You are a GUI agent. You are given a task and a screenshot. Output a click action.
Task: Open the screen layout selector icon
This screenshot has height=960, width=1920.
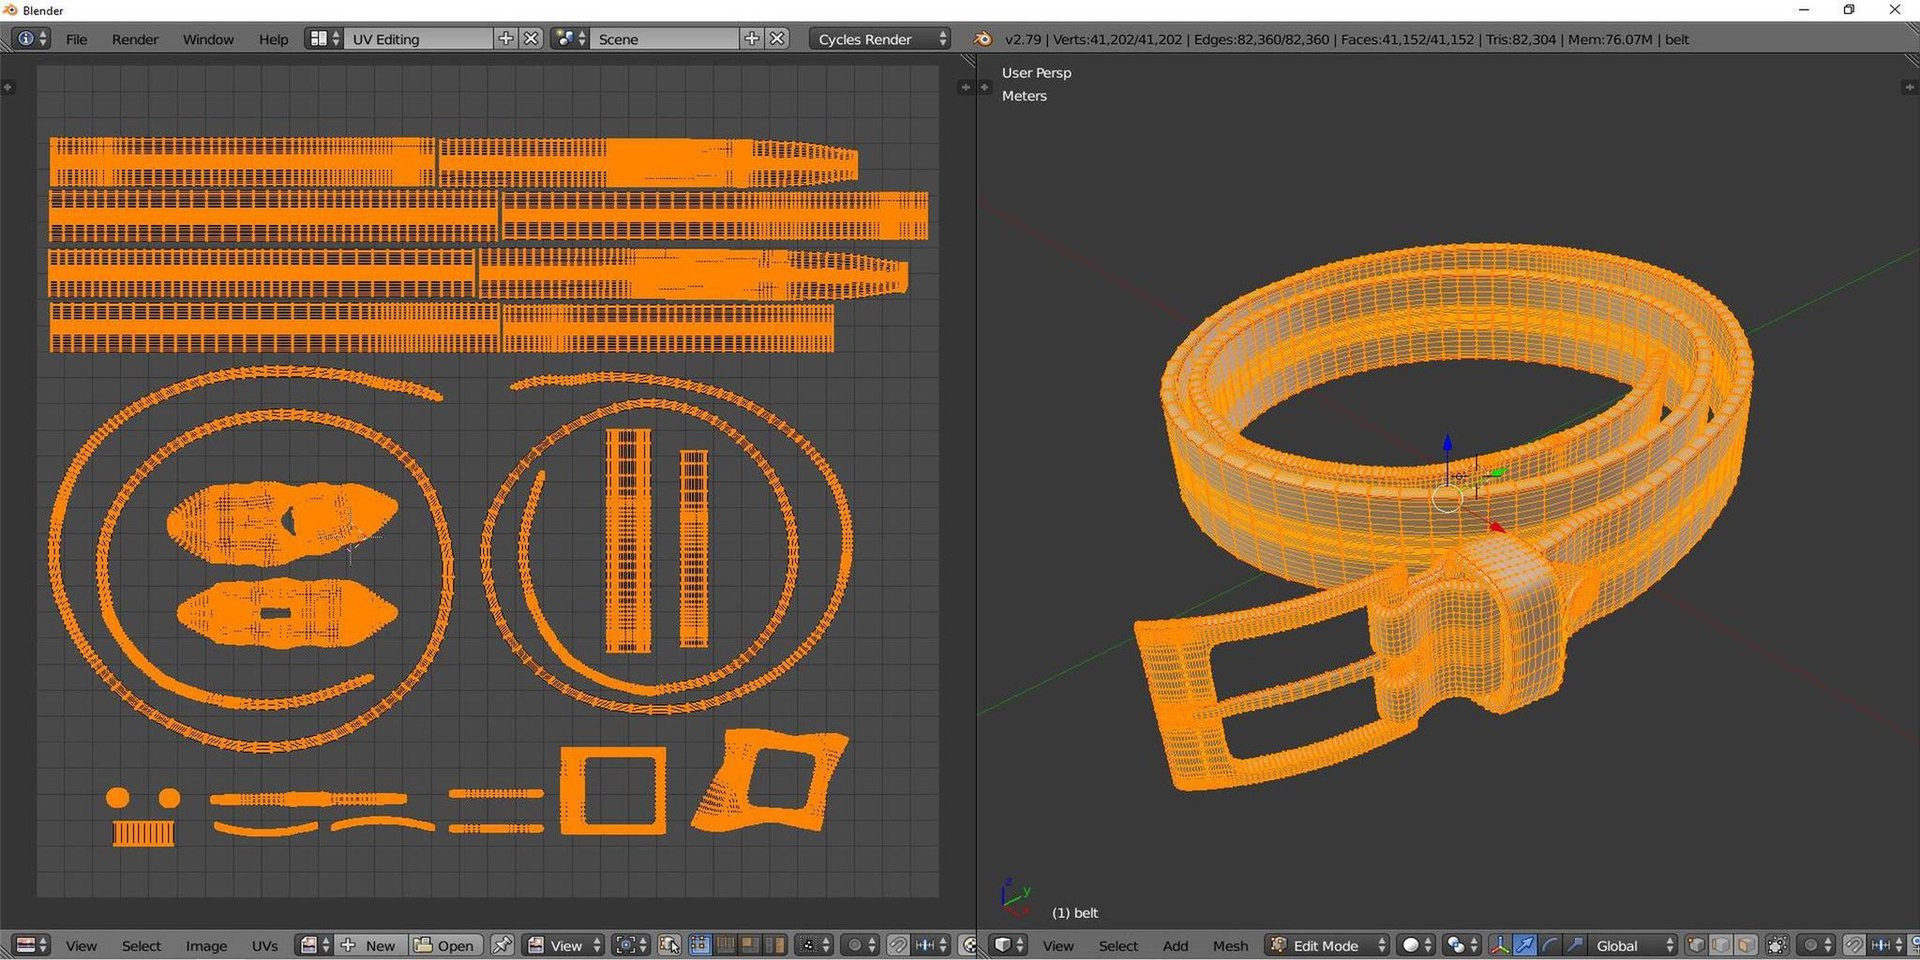(x=323, y=38)
